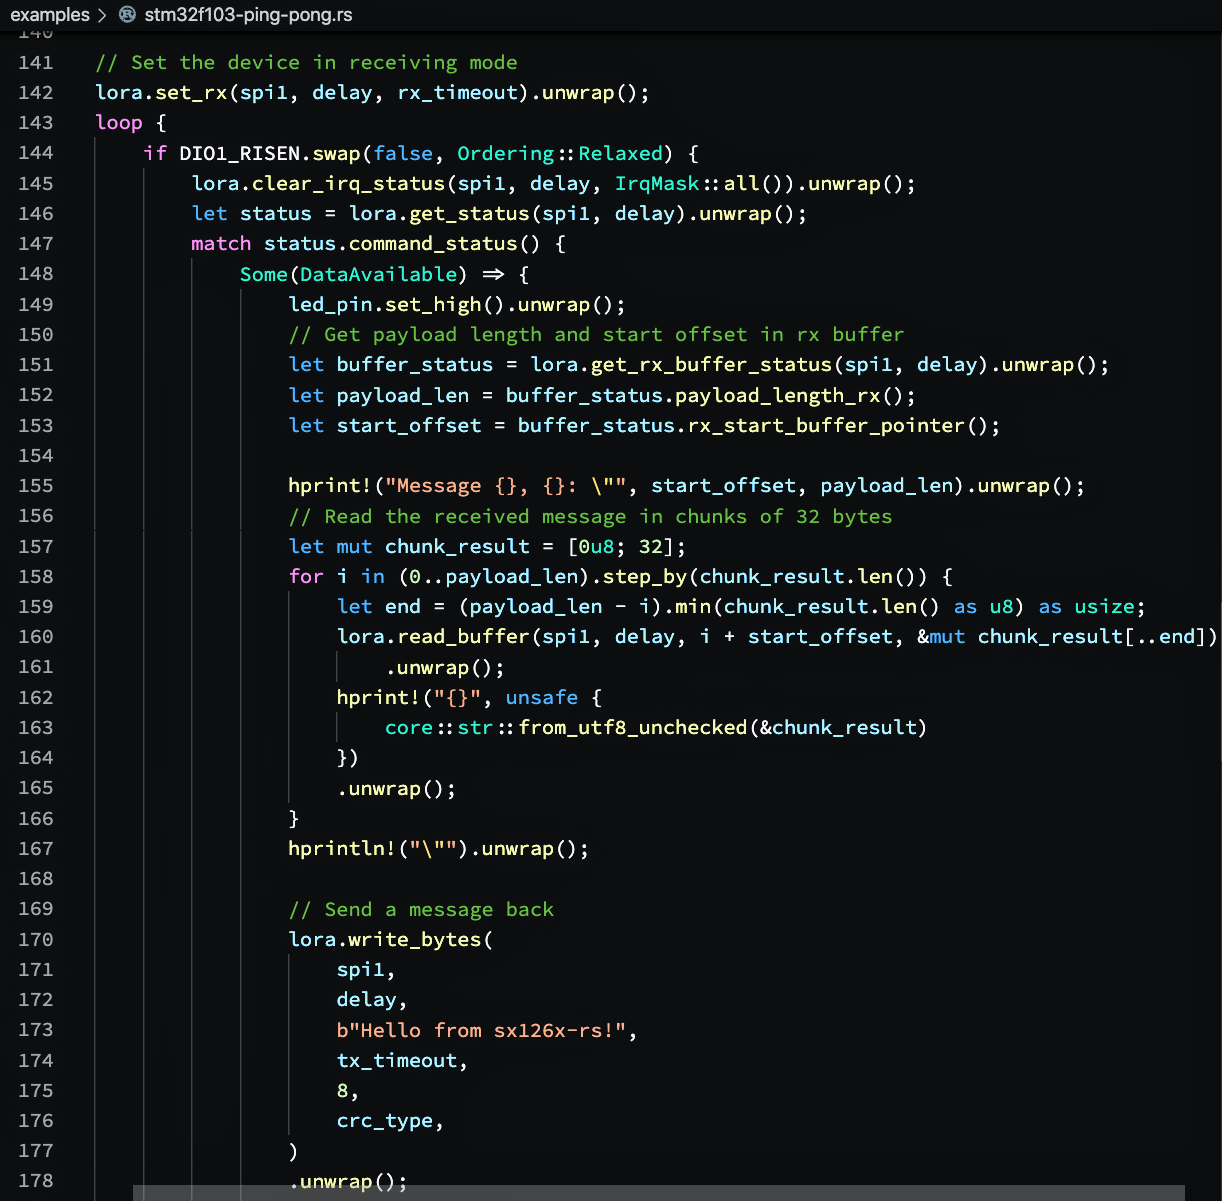The image size is (1222, 1201).
Task: Click the breadcrumb chevron after examples
Action: pyautogui.click(x=102, y=14)
